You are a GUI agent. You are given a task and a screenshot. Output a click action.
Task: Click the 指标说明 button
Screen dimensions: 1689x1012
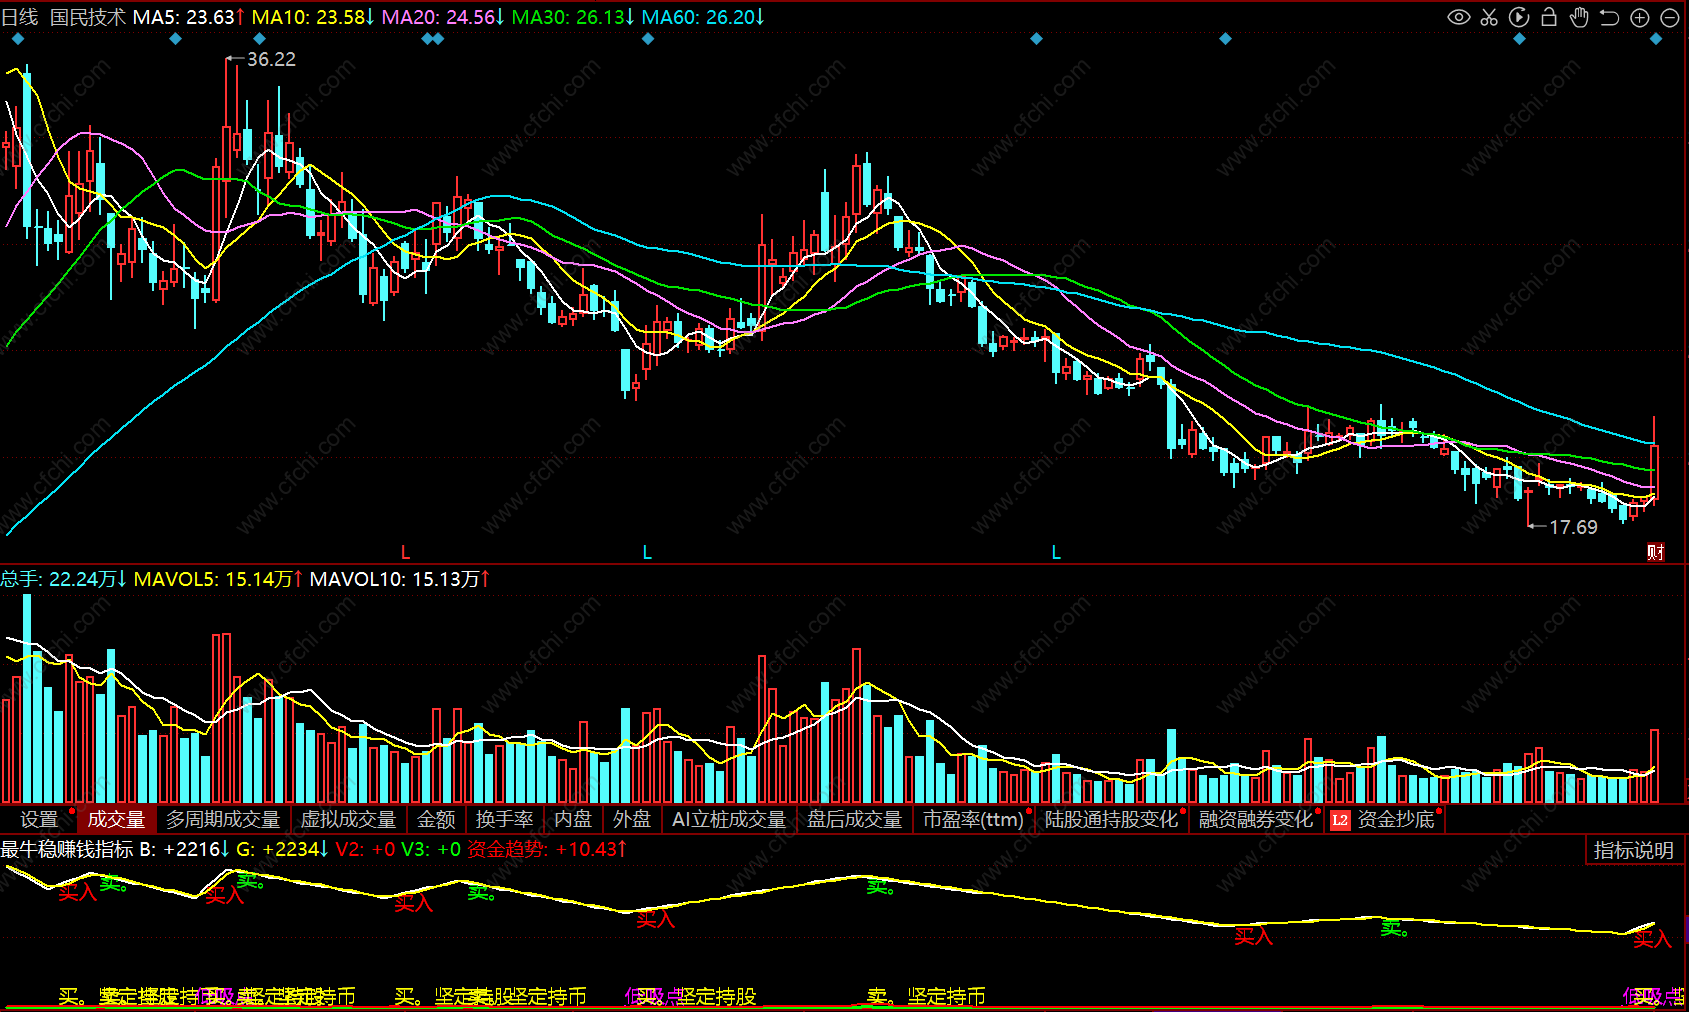[x=1634, y=850]
